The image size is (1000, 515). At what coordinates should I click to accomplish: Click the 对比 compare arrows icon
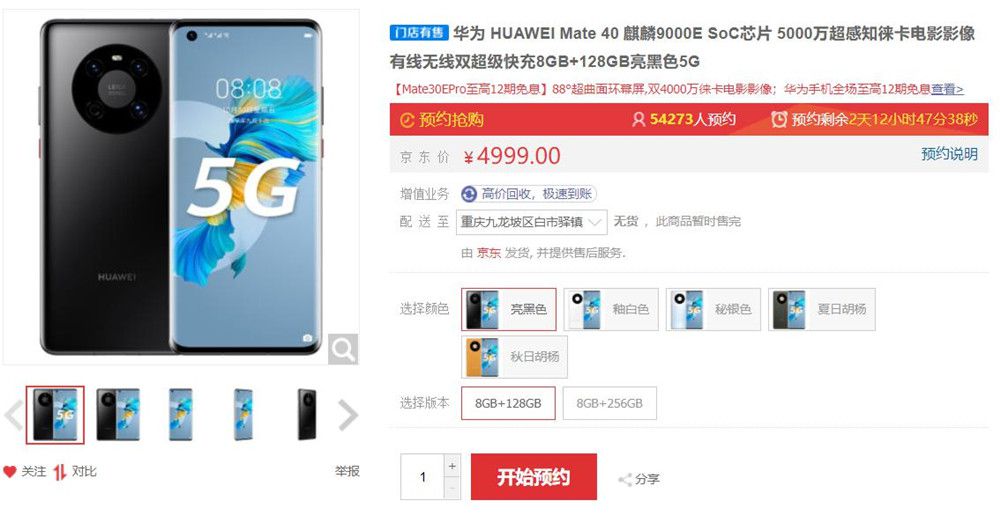tap(60, 472)
